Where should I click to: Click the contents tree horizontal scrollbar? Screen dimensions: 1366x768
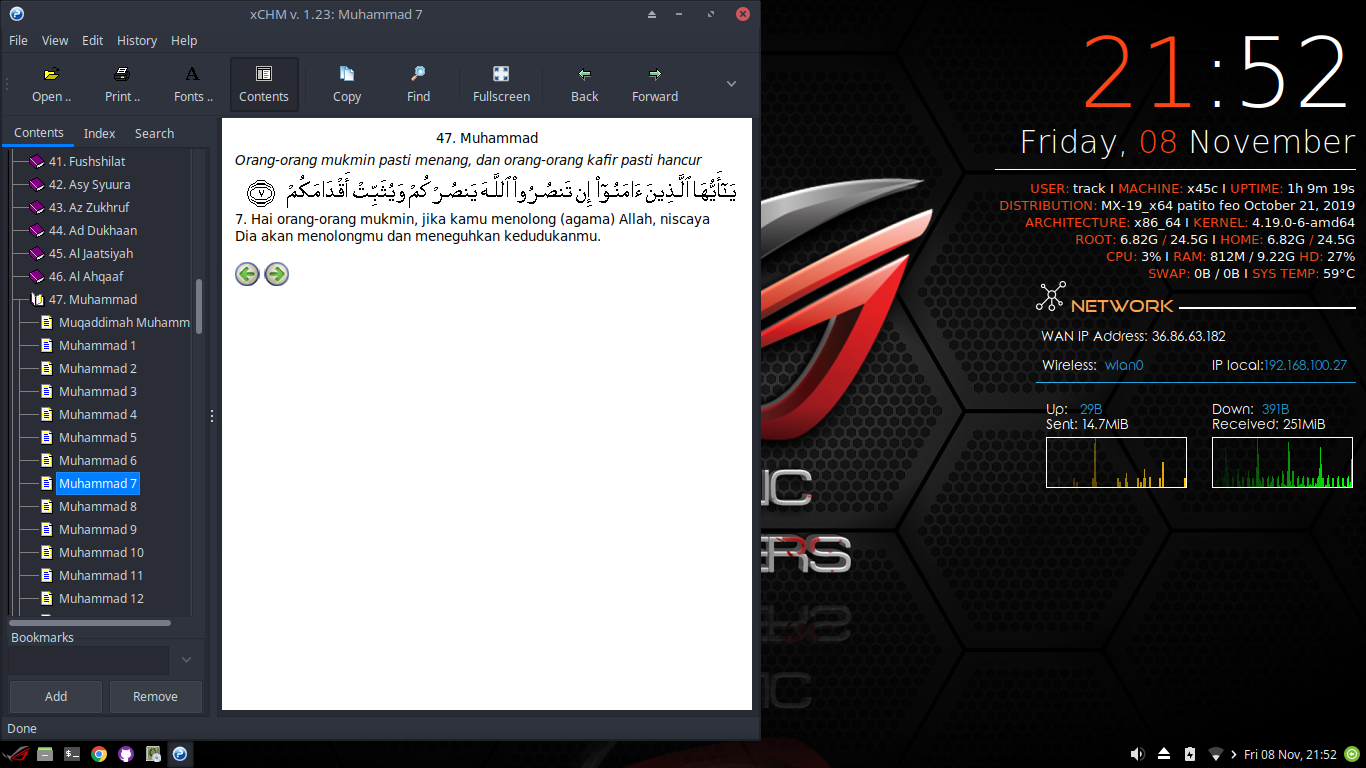89,623
